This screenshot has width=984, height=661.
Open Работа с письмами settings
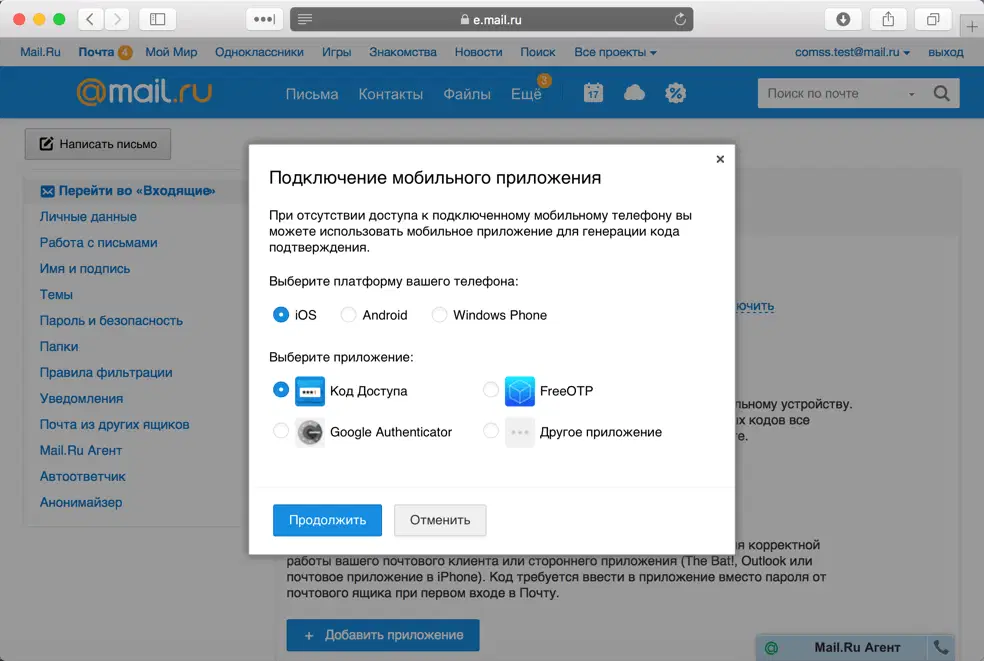pyautogui.click(x=99, y=243)
